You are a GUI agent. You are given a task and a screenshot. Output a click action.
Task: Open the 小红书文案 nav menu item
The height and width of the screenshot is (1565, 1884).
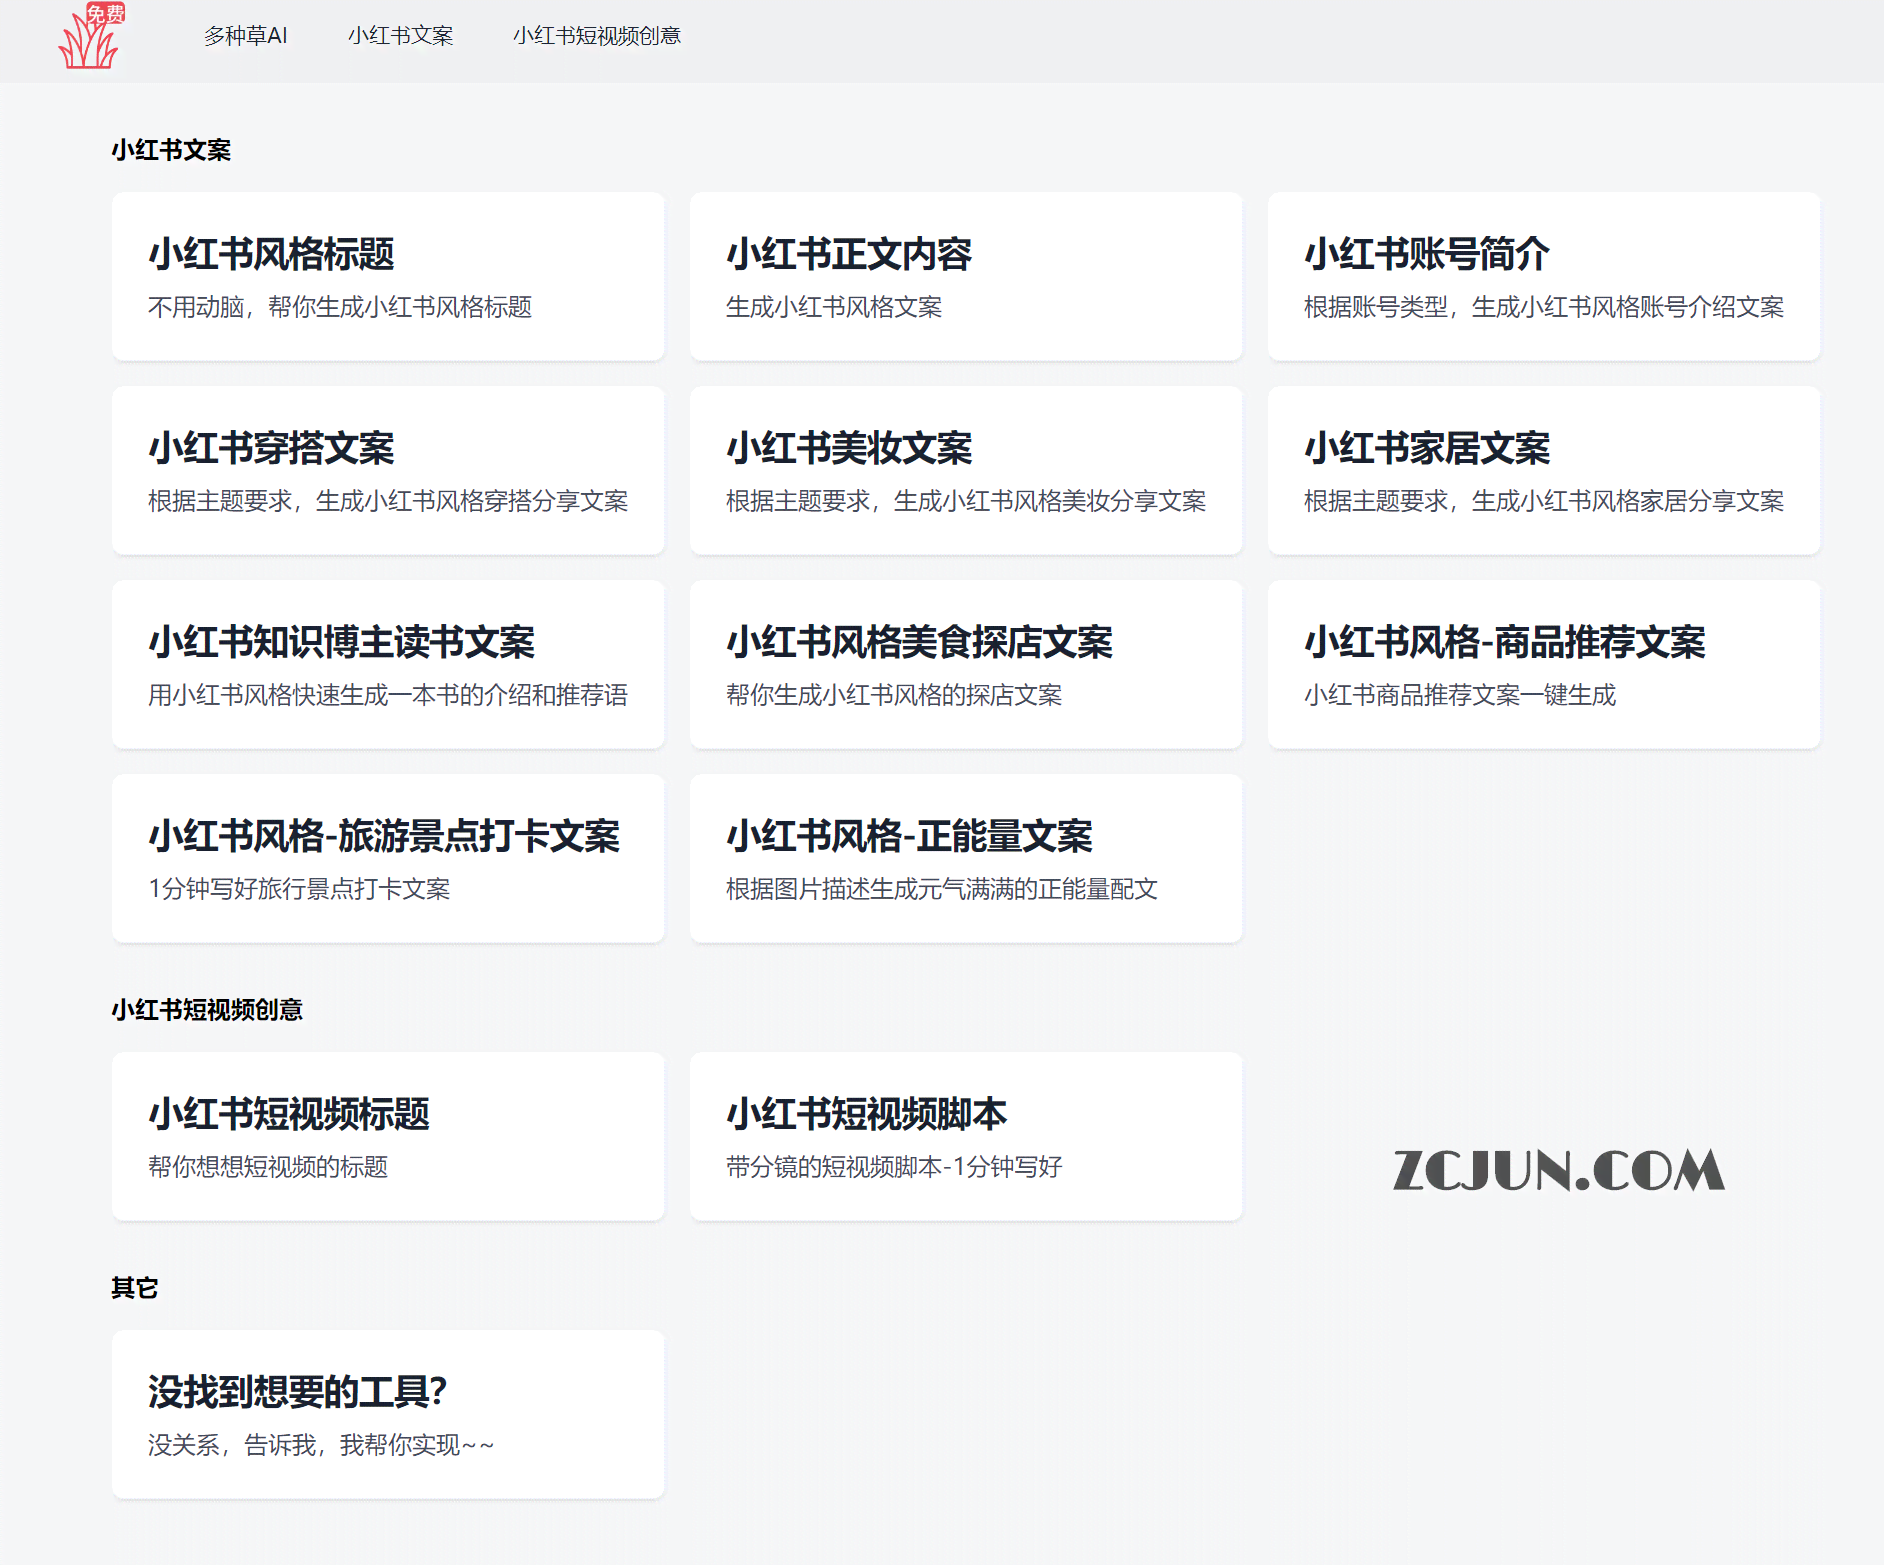tap(401, 36)
